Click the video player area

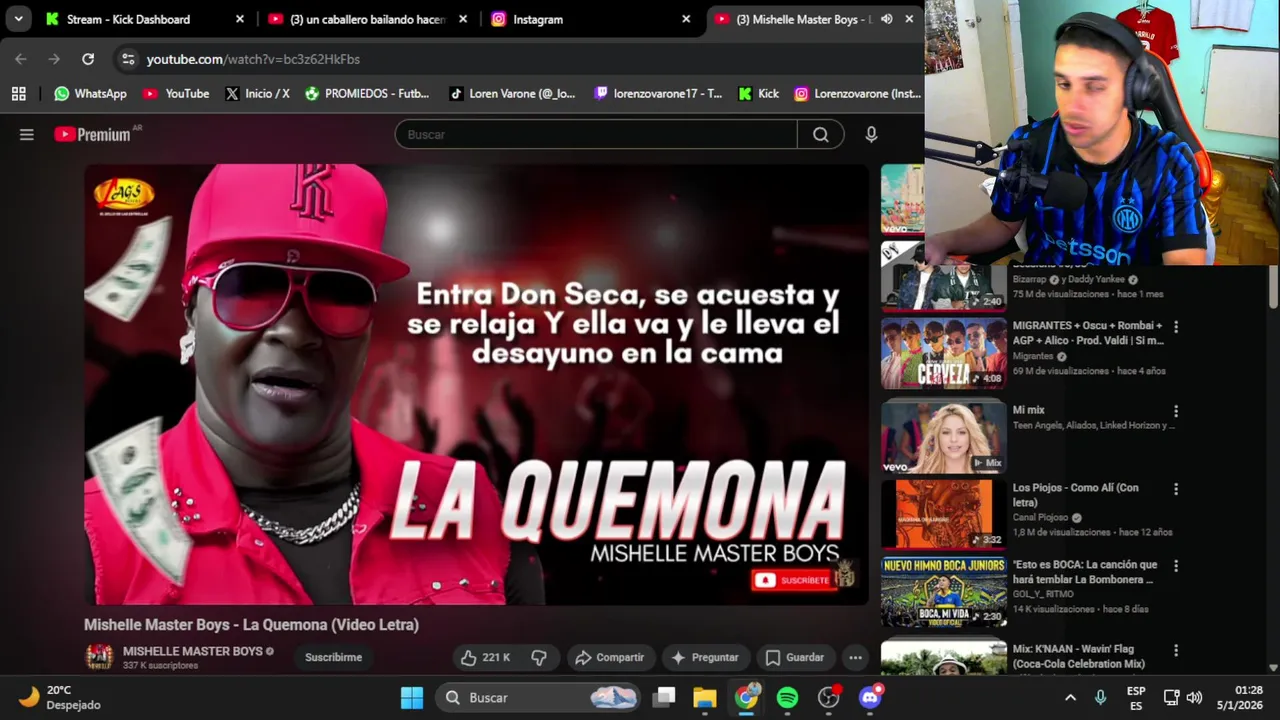[476, 384]
